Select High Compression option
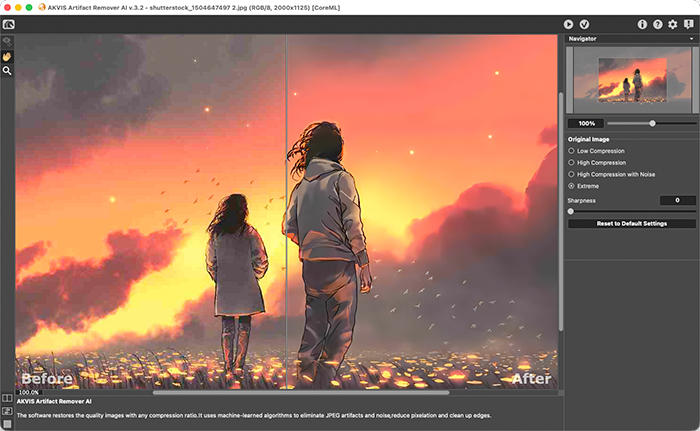 pos(597,163)
